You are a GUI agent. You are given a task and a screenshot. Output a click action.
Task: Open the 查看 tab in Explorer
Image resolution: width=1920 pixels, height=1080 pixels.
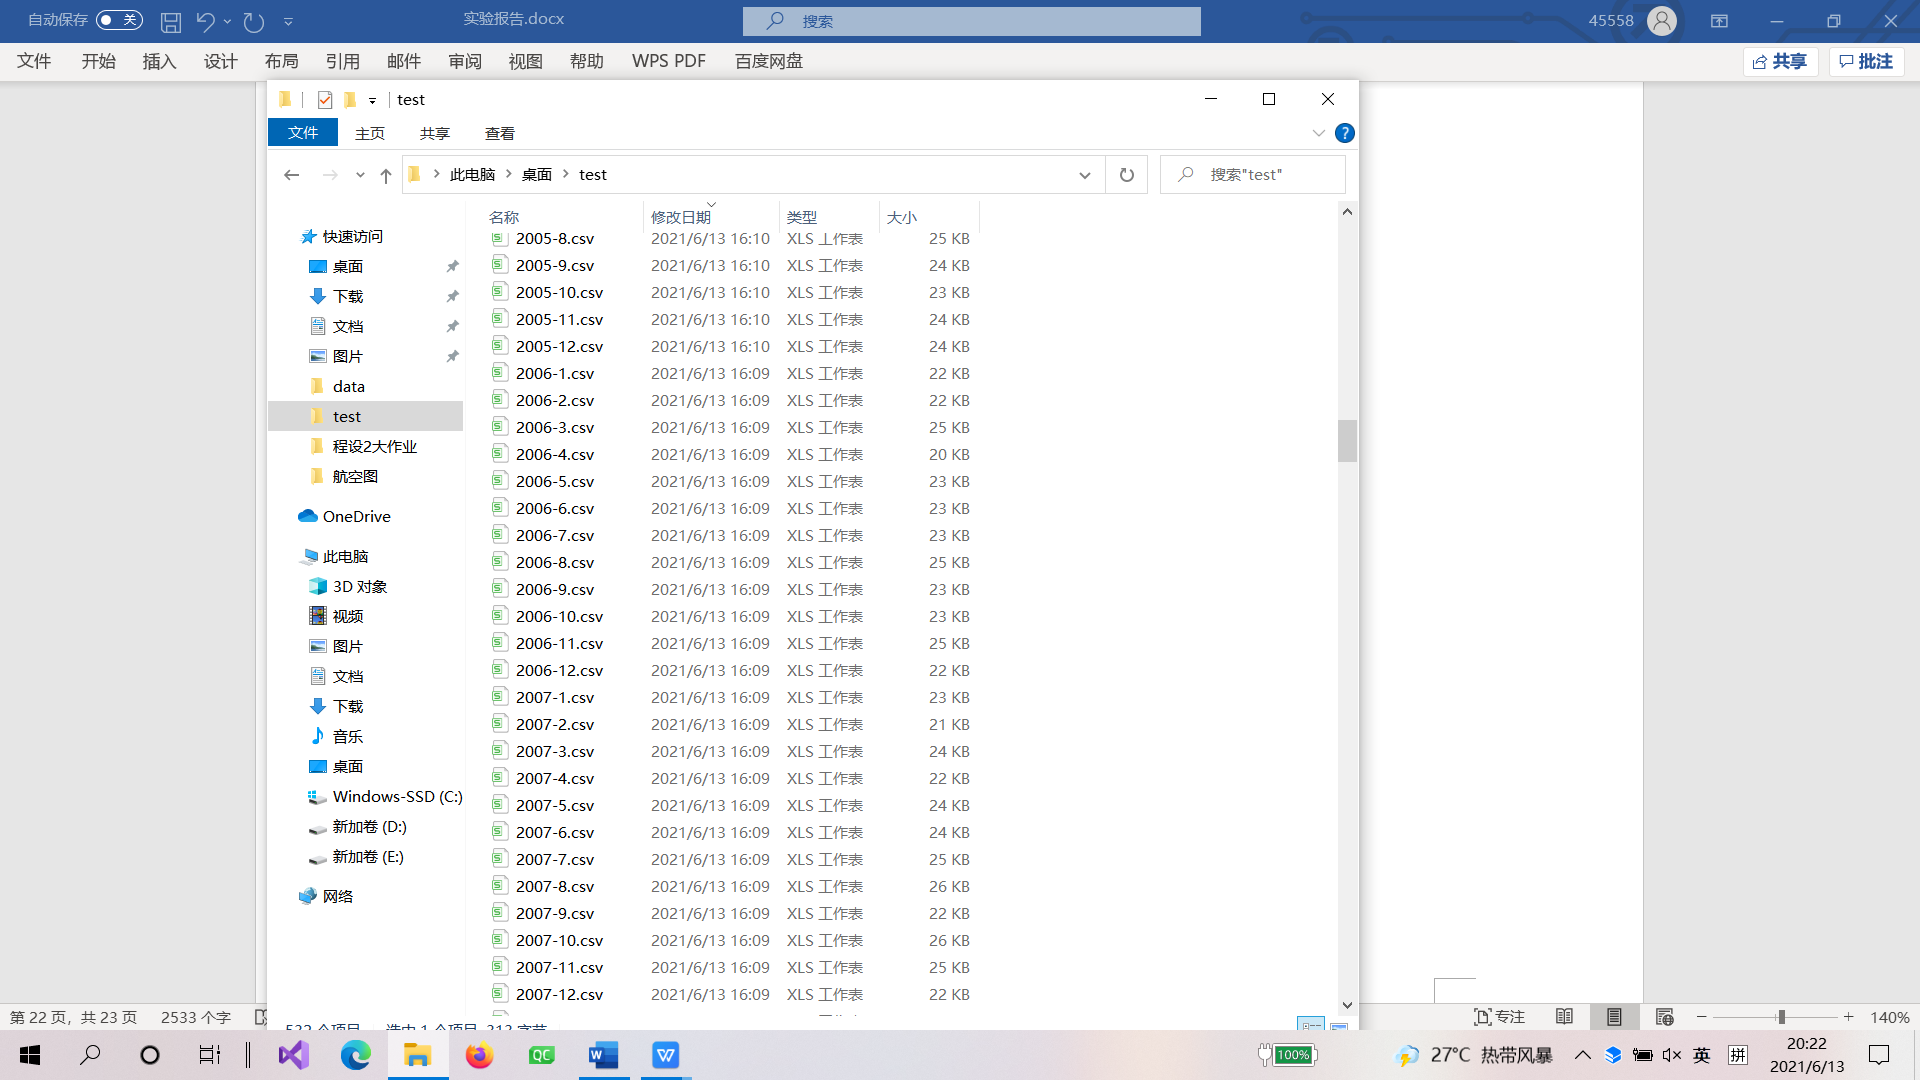point(499,133)
